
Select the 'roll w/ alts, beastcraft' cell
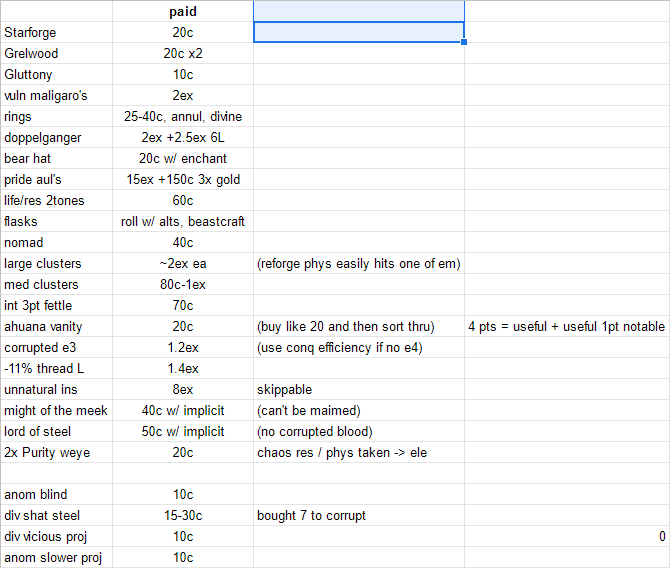[x=183, y=221]
